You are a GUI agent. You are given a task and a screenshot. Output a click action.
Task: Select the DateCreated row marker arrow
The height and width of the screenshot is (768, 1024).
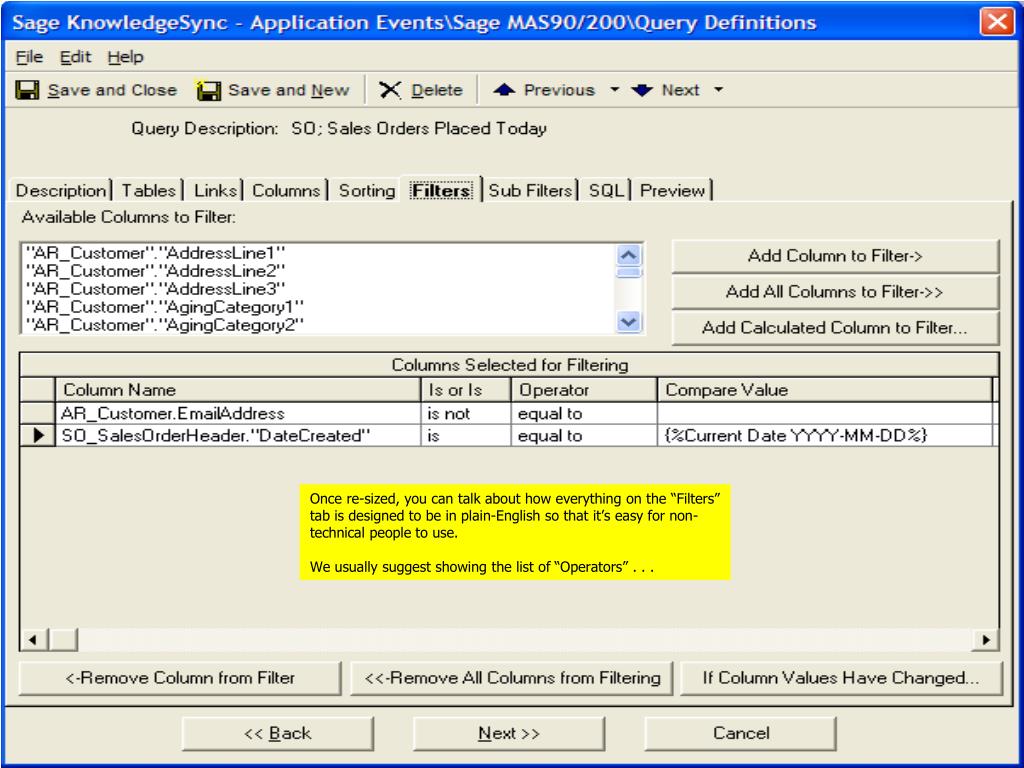tap(38, 435)
